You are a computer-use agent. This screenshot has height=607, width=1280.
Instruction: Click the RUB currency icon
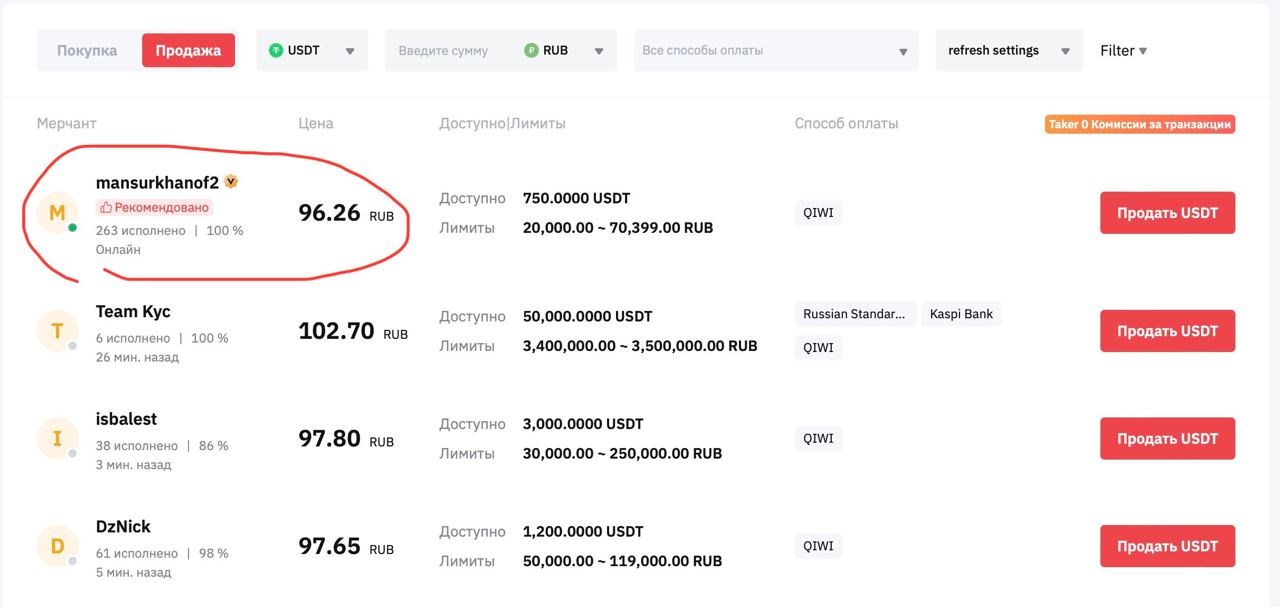point(531,51)
